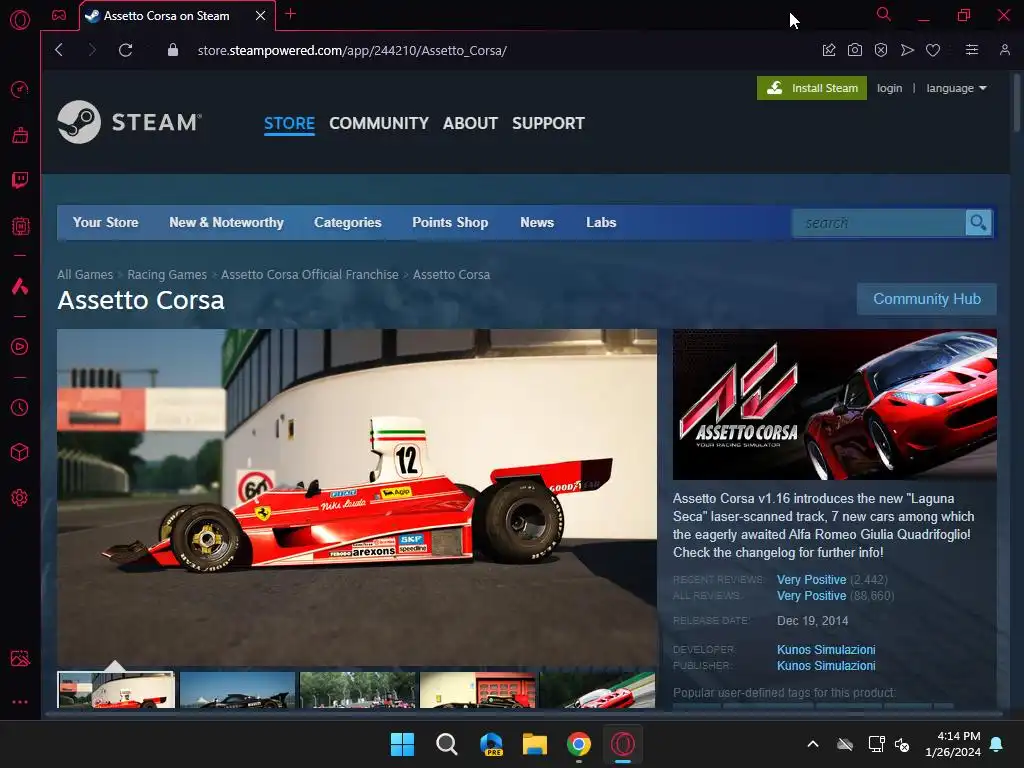Click the login link
Screen dimensions: 1024x768
coord(889,88)
